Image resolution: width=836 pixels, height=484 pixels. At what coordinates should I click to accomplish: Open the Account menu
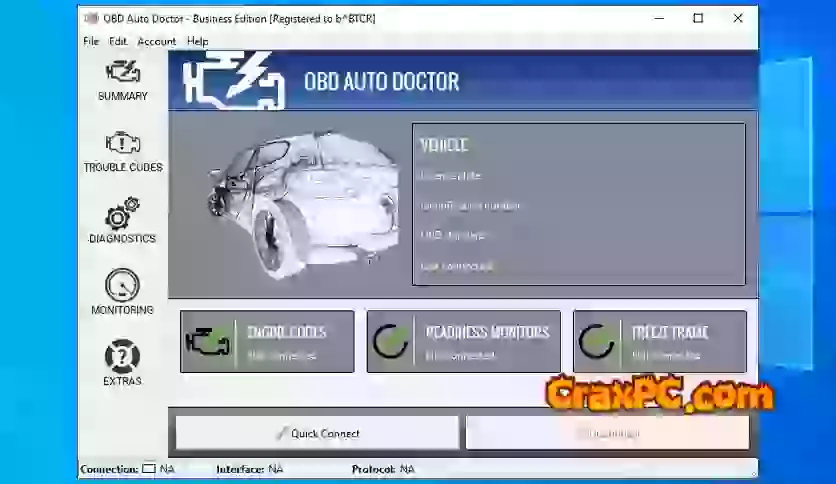[156, 41]
